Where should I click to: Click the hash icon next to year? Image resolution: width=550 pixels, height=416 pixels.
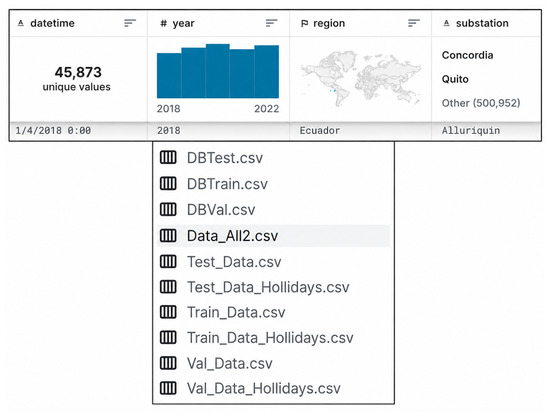[x=163, y=24]
